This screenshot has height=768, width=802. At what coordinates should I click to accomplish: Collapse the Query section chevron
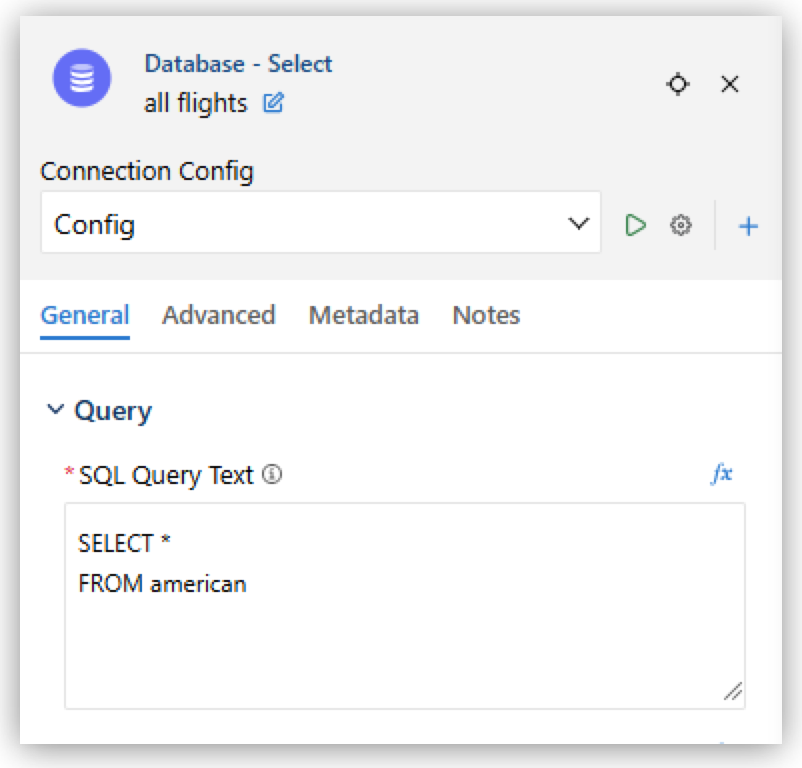pos(55,409)
